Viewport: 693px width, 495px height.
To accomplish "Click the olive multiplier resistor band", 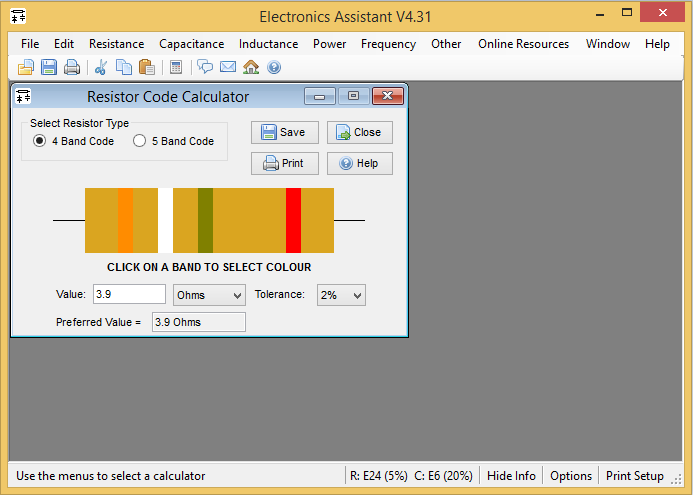I will click(206, 221).
